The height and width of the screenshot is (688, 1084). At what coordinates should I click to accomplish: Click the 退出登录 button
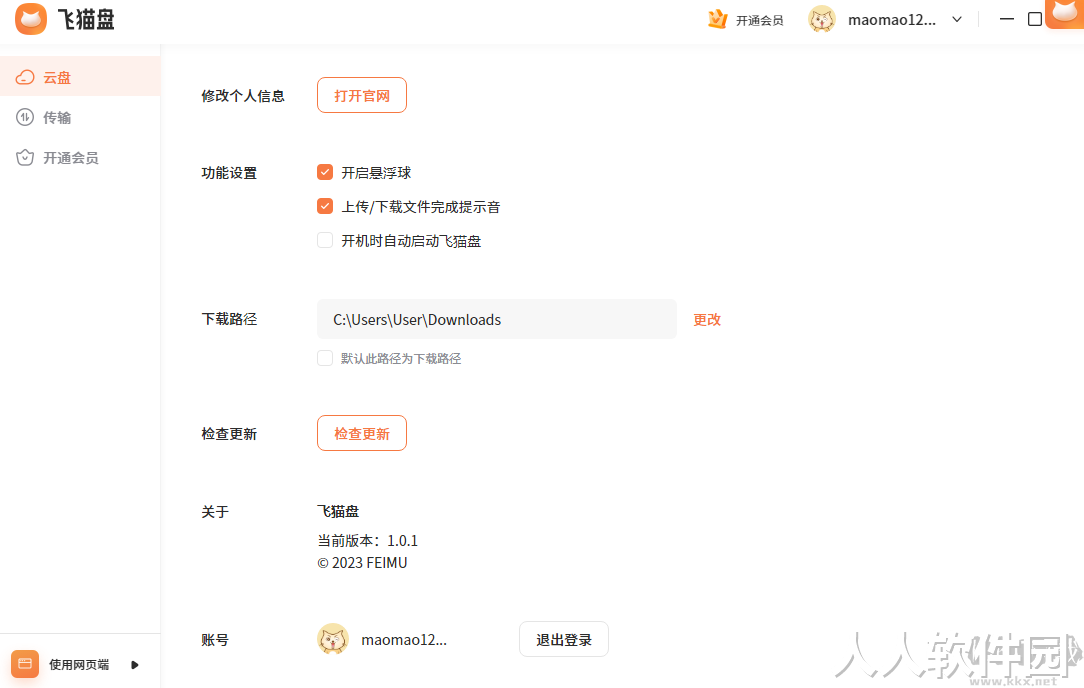click(563, 640)
